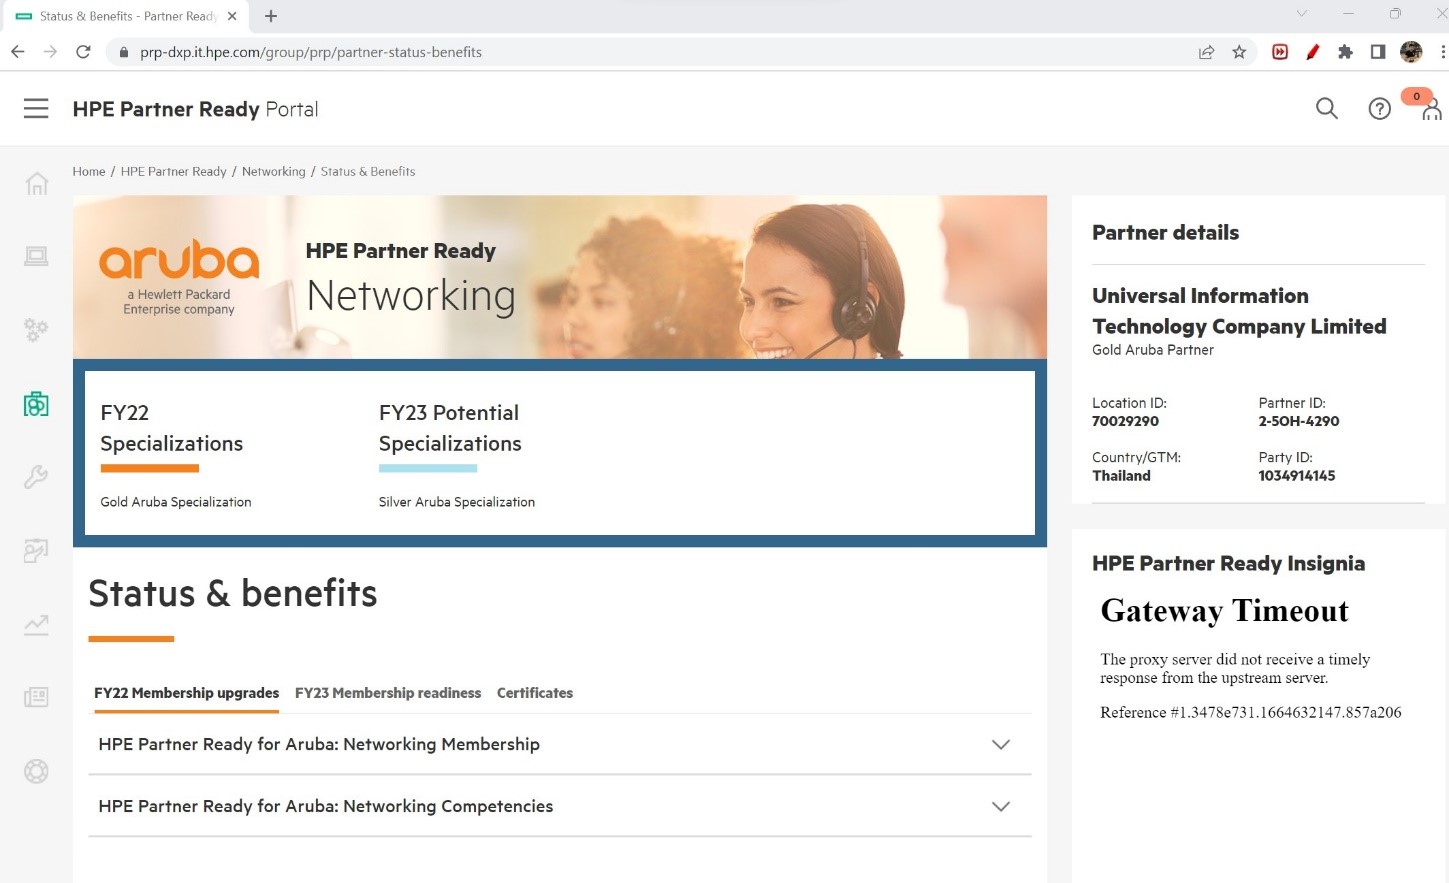The image size is (1449, 883).
Task: Click the Gateway Timeout error heading
Action: [1225, 611]
